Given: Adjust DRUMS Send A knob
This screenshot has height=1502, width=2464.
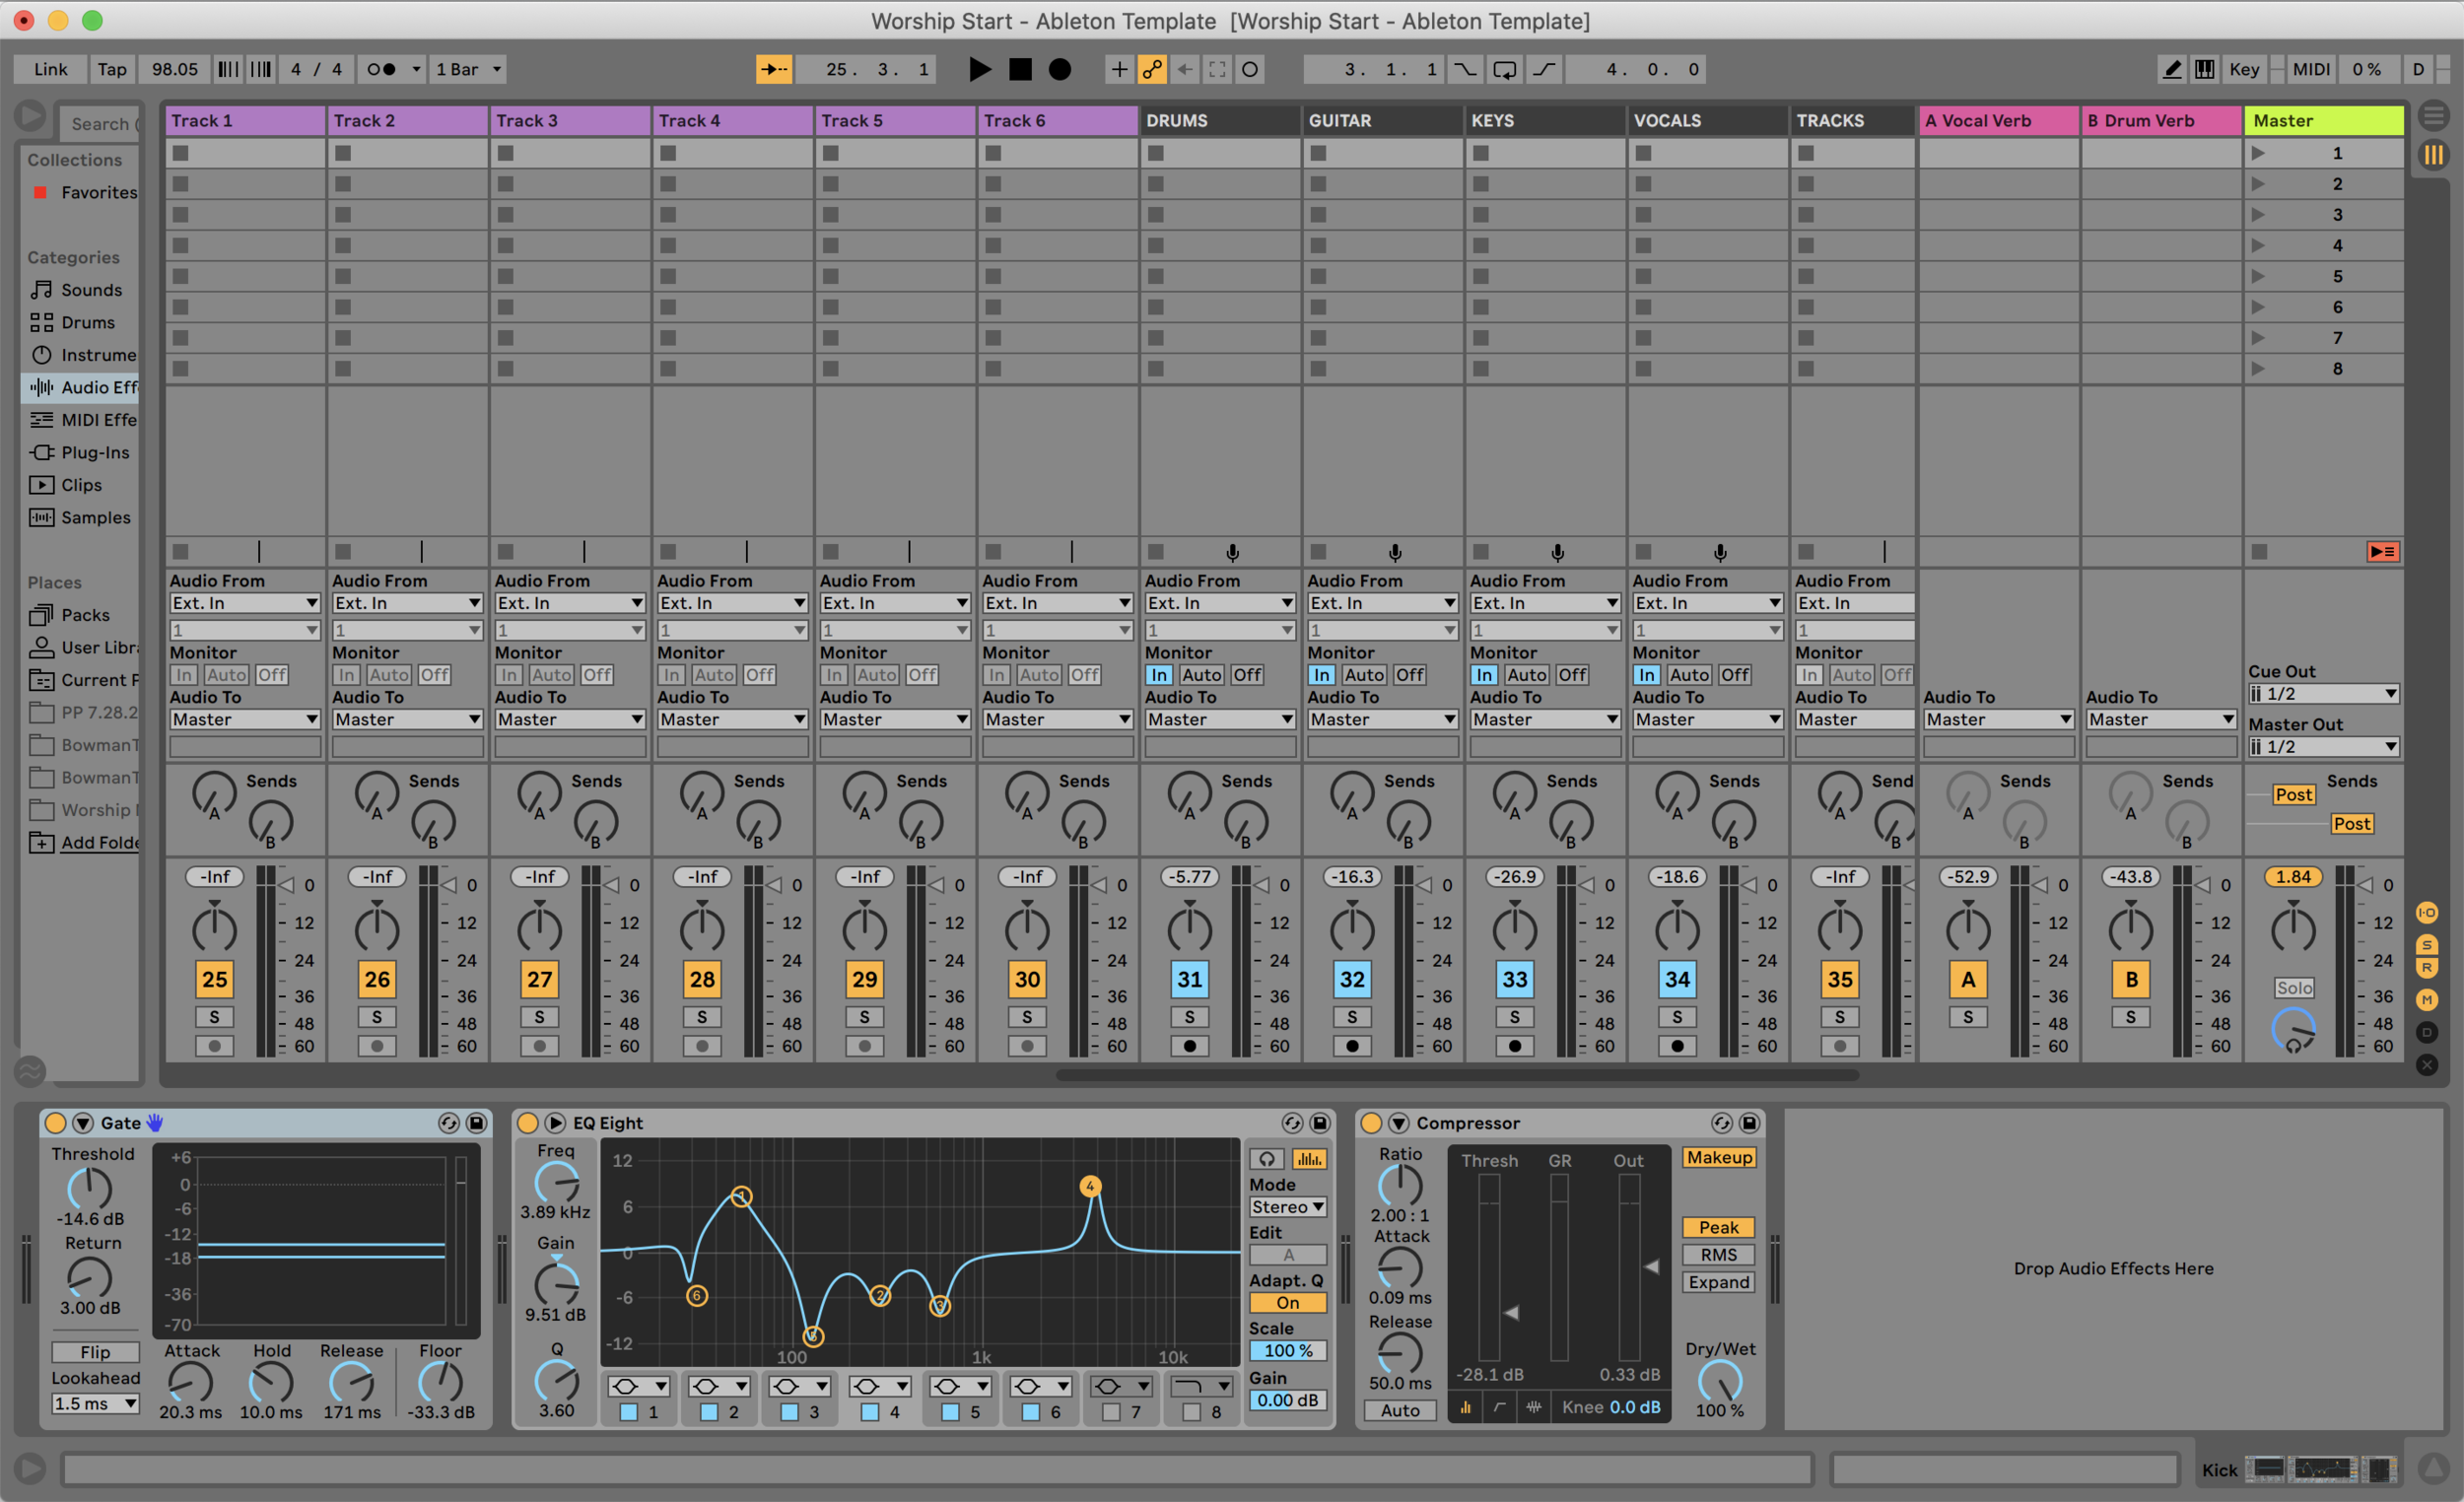Looking at the screenshot, I should coord(1189,795).
